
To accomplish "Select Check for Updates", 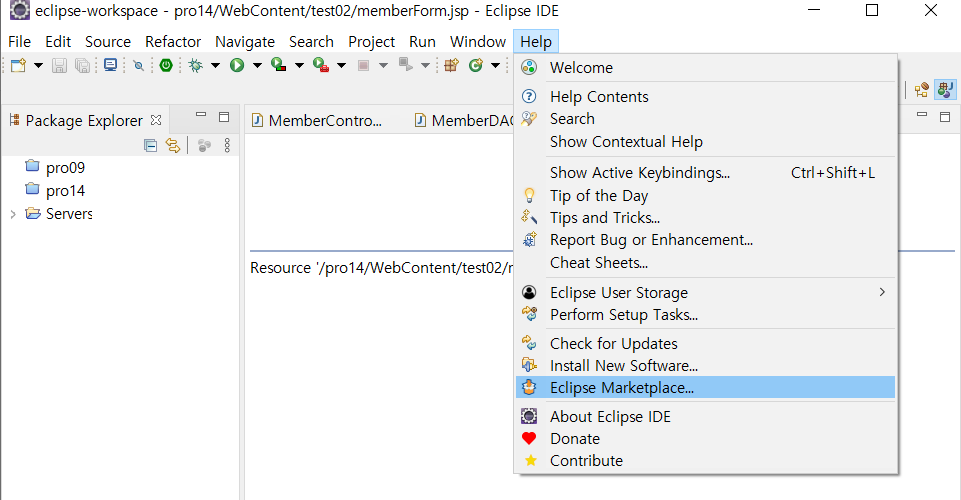I will click(705, 343).
